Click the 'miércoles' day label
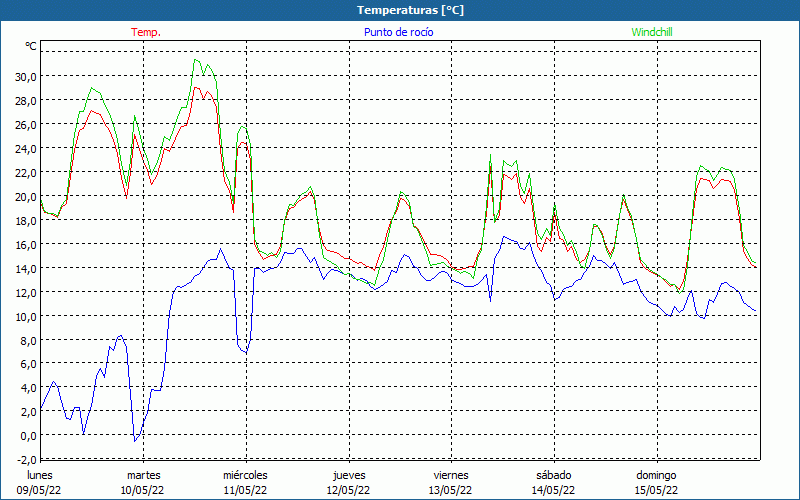The width and height of the screenshot is (800, 500). pyautogui.click(x=245, y=475)
